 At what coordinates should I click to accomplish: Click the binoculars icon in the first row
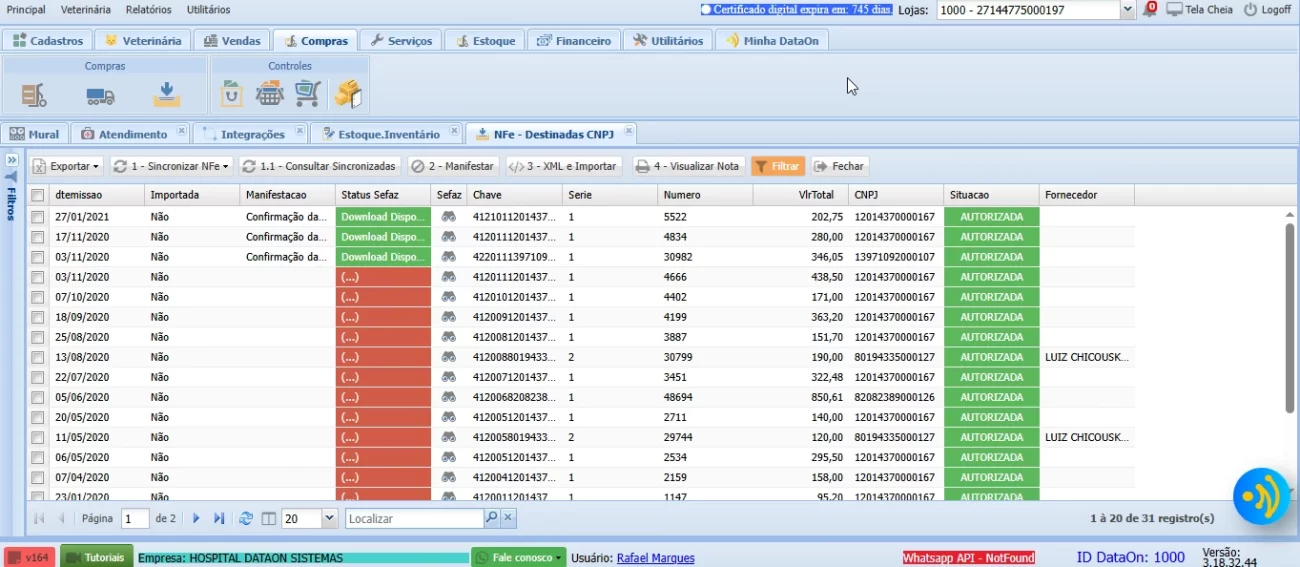pyautogui.click(x=449, y=217)
